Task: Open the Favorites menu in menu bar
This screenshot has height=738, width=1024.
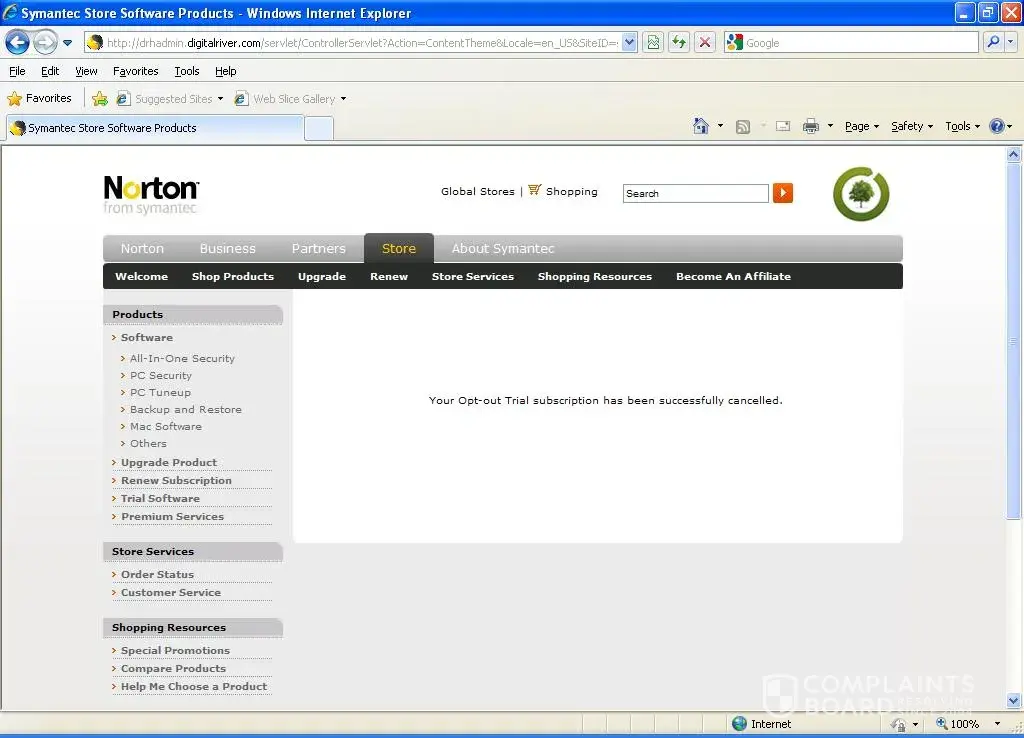Action: tap(135, 71)
